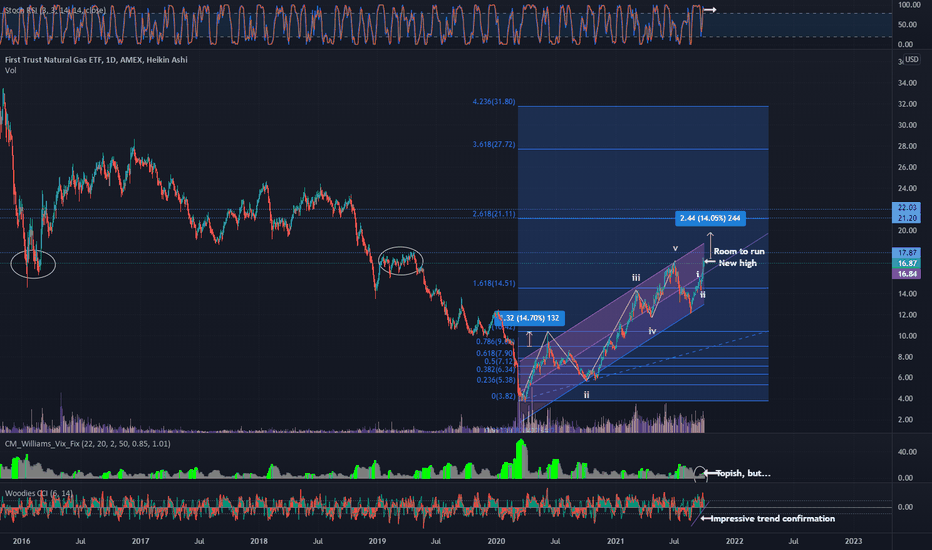Click 2016 on the time axis
Image resolution: width=932 pixels, height=550 pixels.
21,541
